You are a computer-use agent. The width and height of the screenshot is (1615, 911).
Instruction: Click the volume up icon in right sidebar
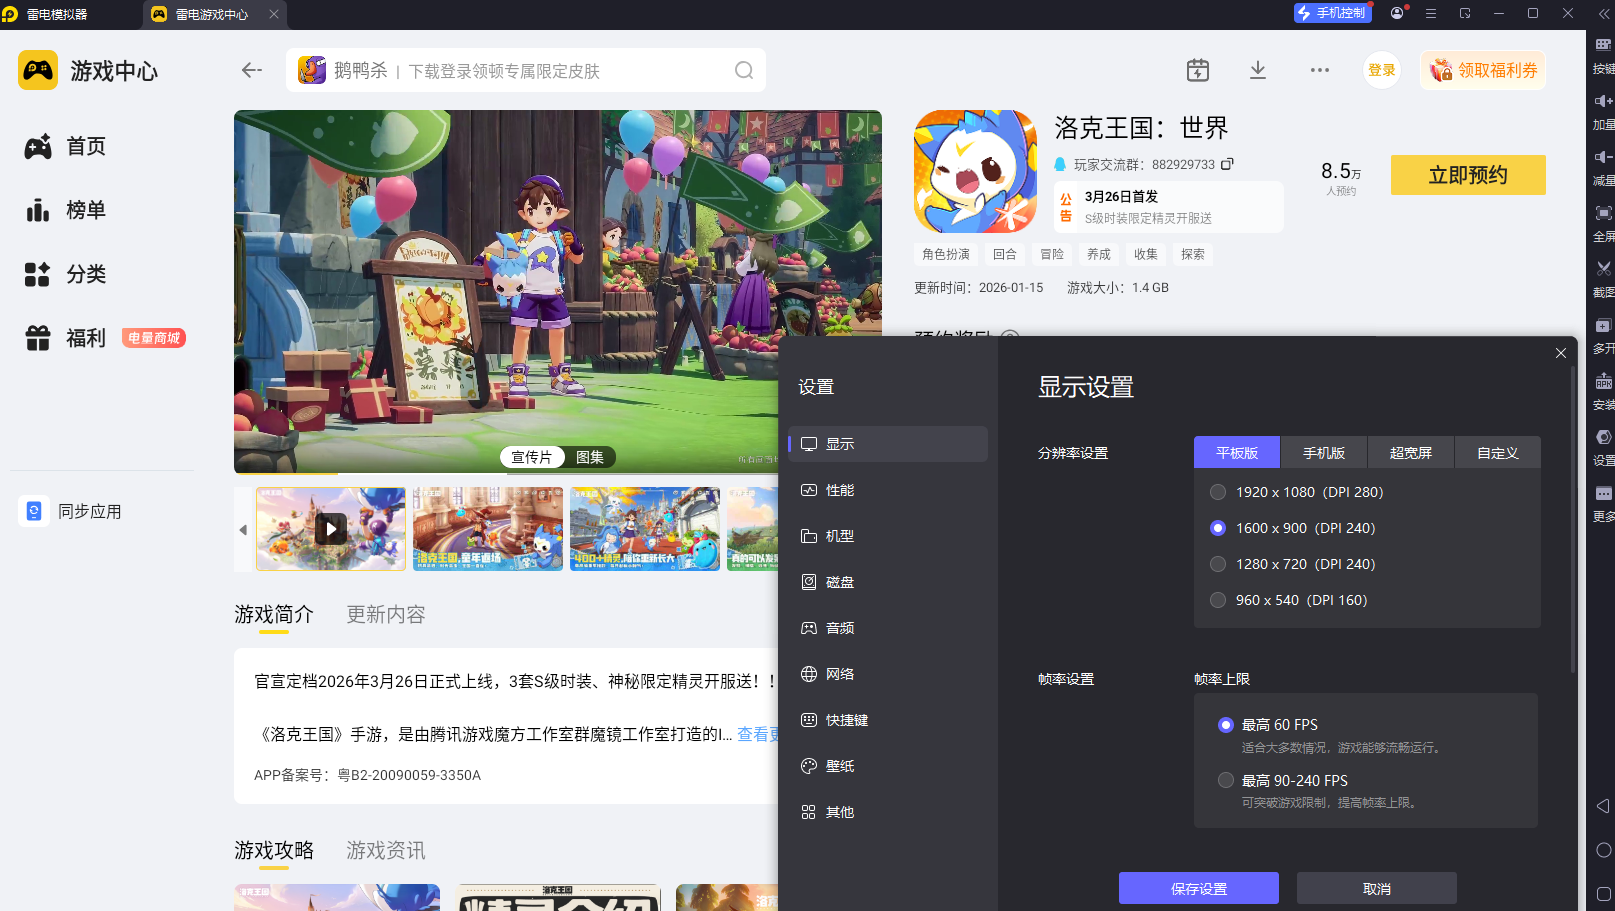coord(1603,101)
